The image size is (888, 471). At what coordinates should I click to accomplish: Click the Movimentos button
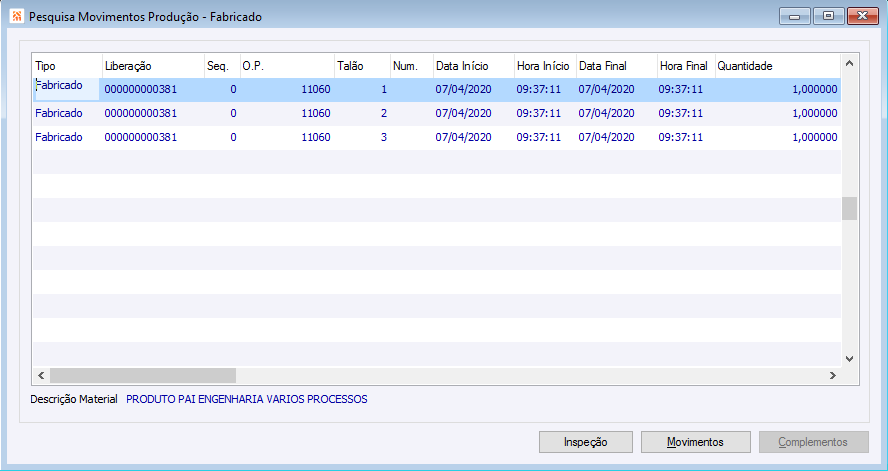[x=695, y=442]
